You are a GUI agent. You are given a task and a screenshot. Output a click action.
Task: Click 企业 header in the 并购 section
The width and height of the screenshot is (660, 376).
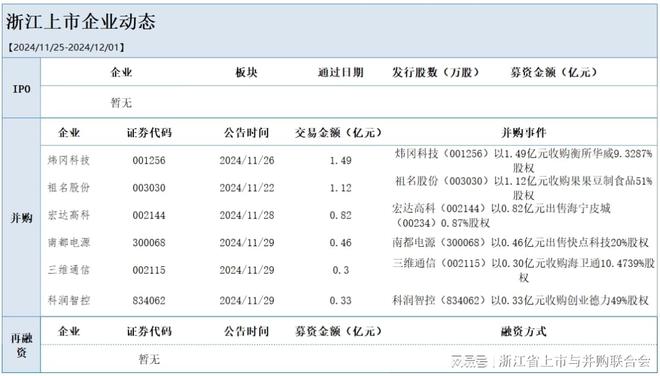69,133
